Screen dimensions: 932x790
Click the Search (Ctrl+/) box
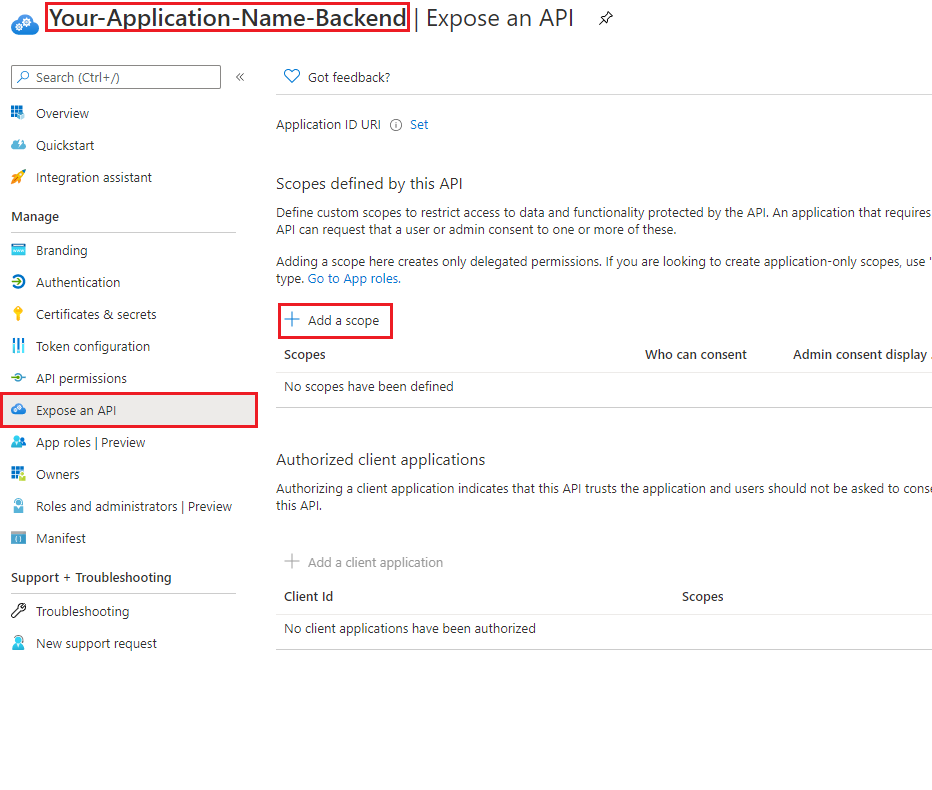point(116,77)
